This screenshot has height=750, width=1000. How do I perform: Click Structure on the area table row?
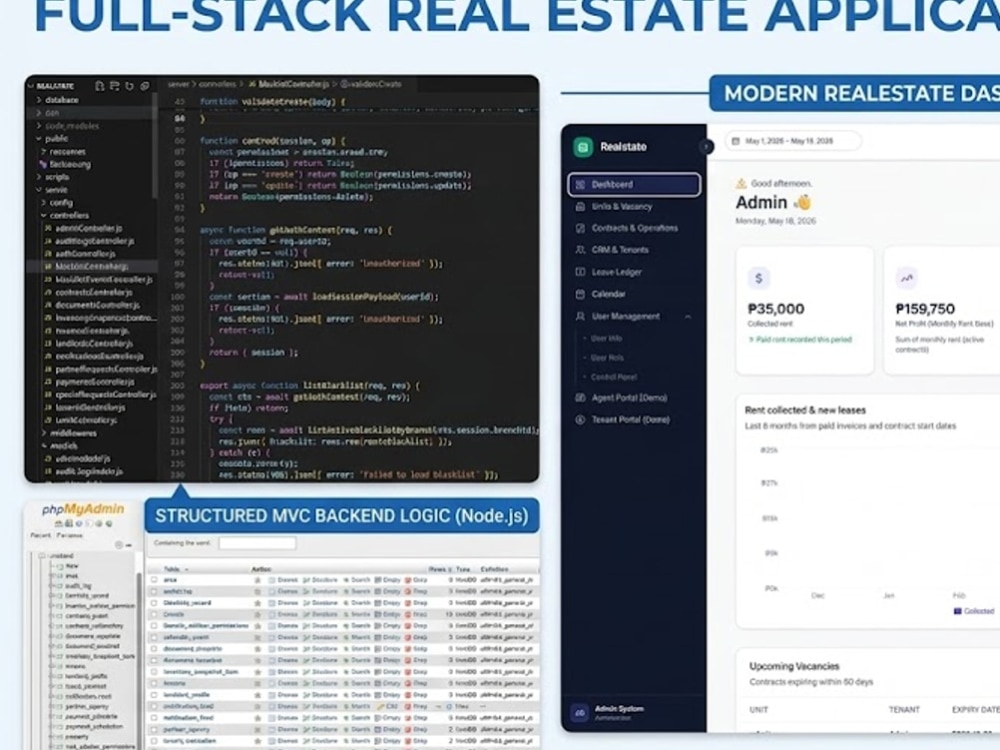320,580
